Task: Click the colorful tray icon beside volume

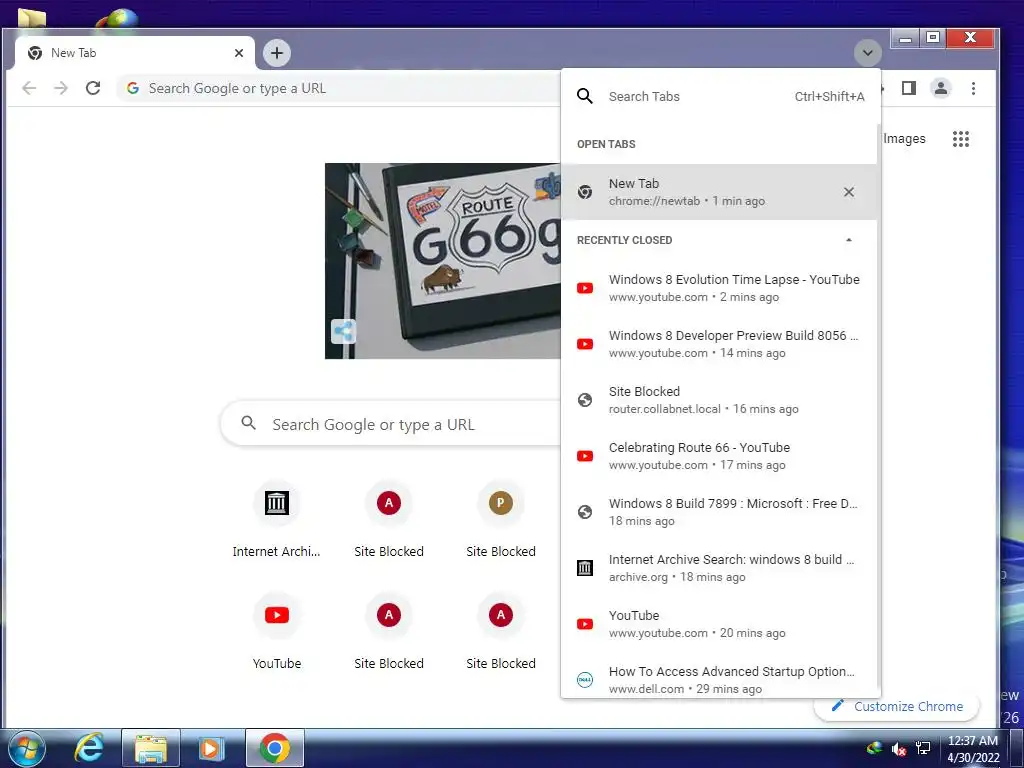Action: [x=874, y=748]
